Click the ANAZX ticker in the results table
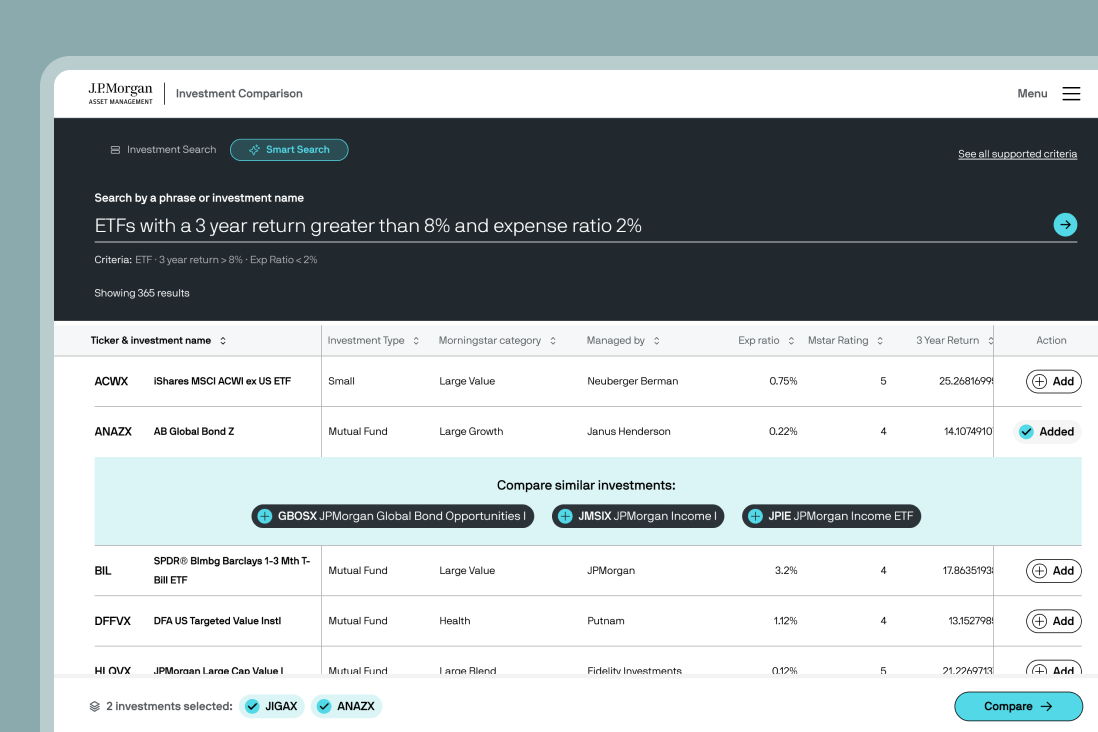Viewport: 1098px width, 732px height. pyautogui.click(x=113, y=431)
